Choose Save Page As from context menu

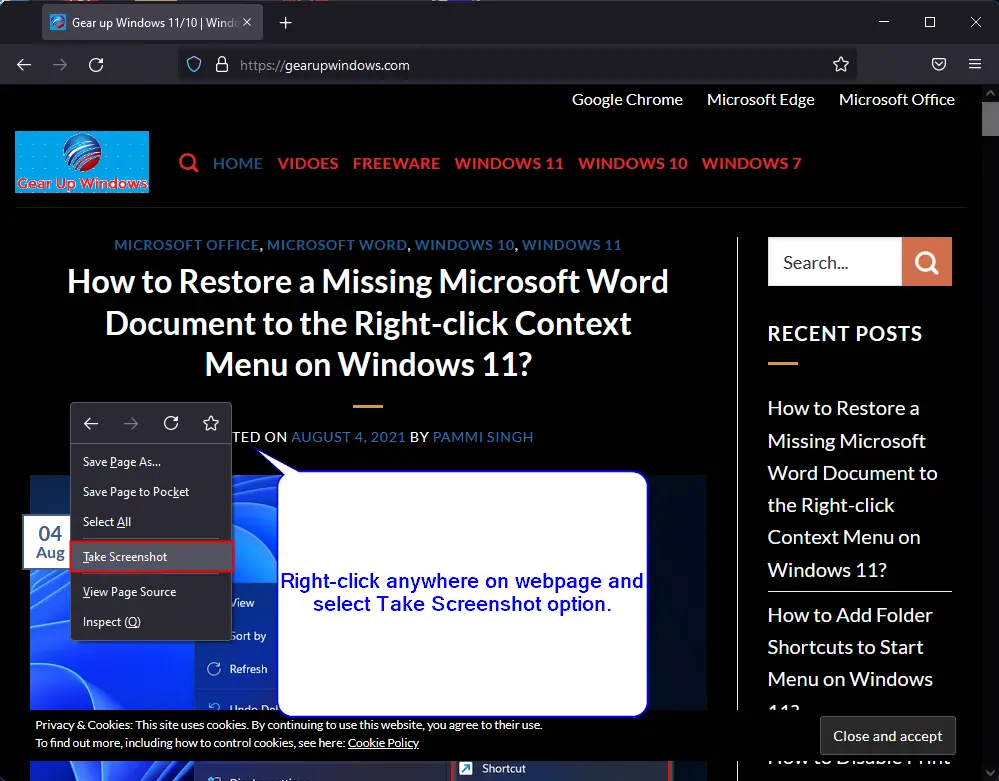(151, 462)
